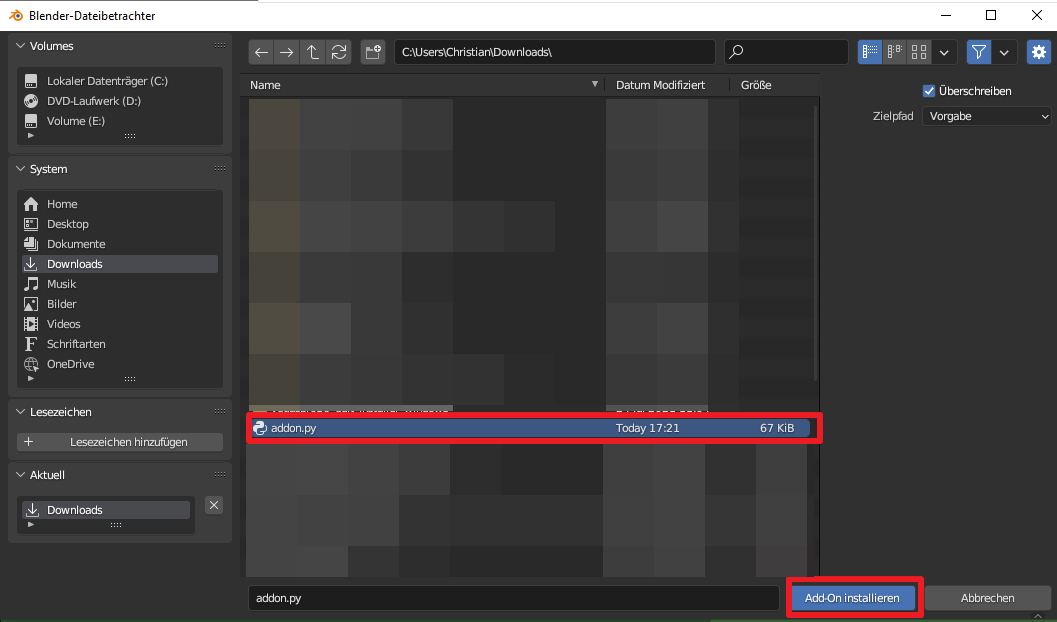Open the OneDrive location

pos(120,364)
